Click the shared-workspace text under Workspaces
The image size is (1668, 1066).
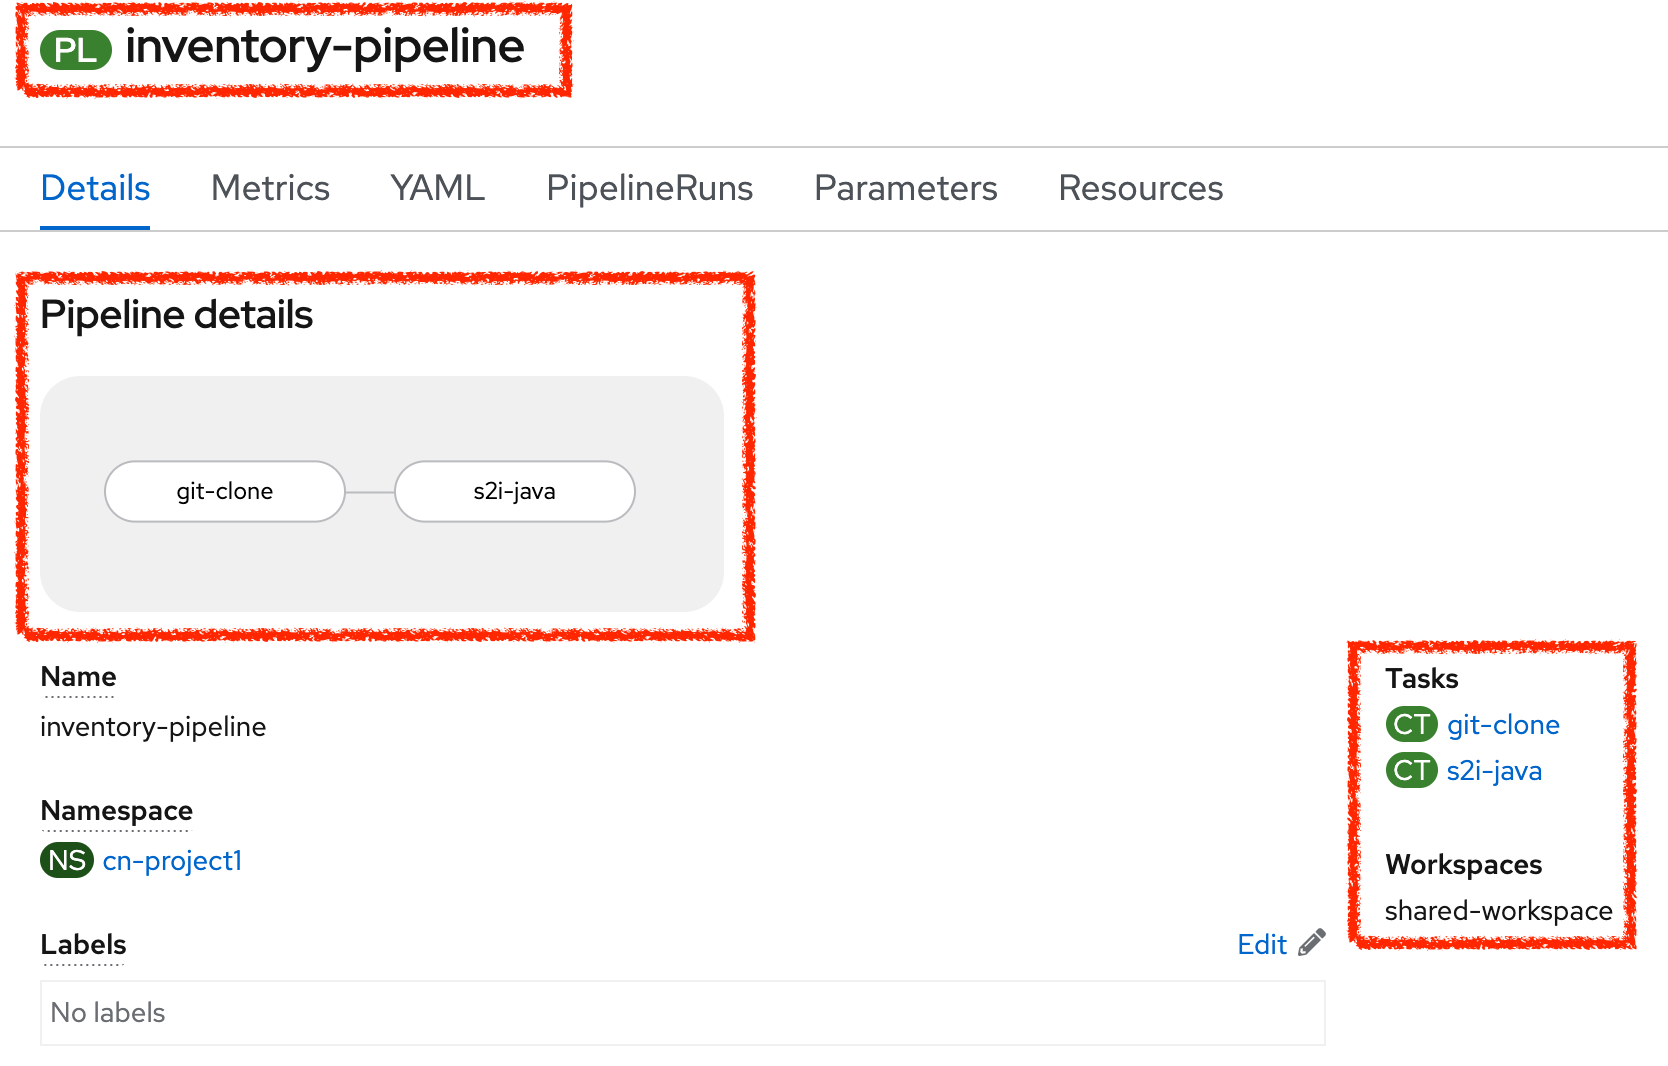(x=1498, y=910)
